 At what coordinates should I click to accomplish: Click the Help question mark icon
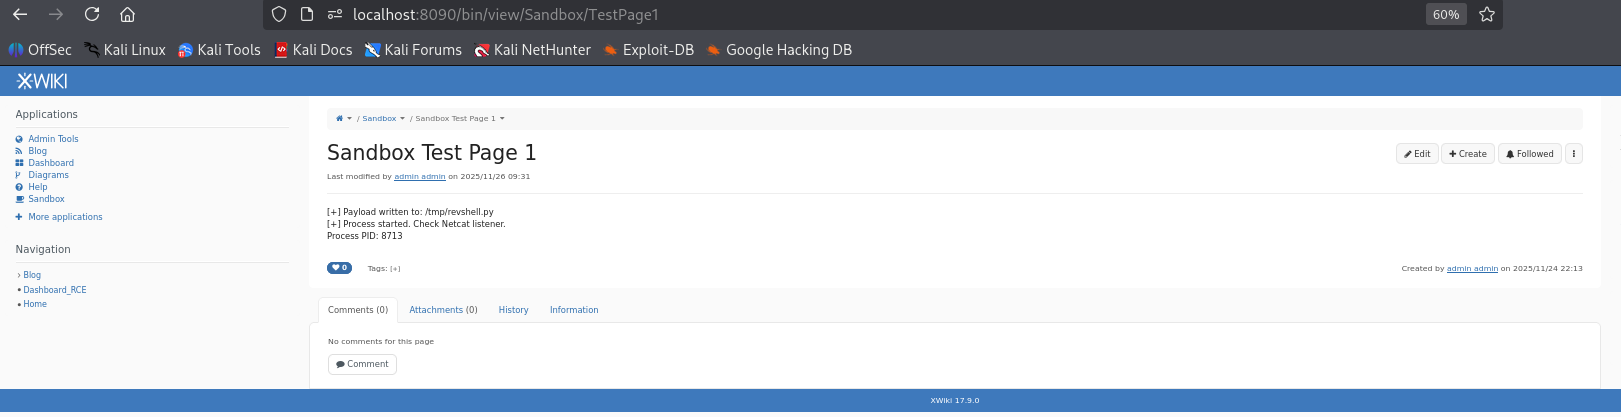(x=19, y=187)
